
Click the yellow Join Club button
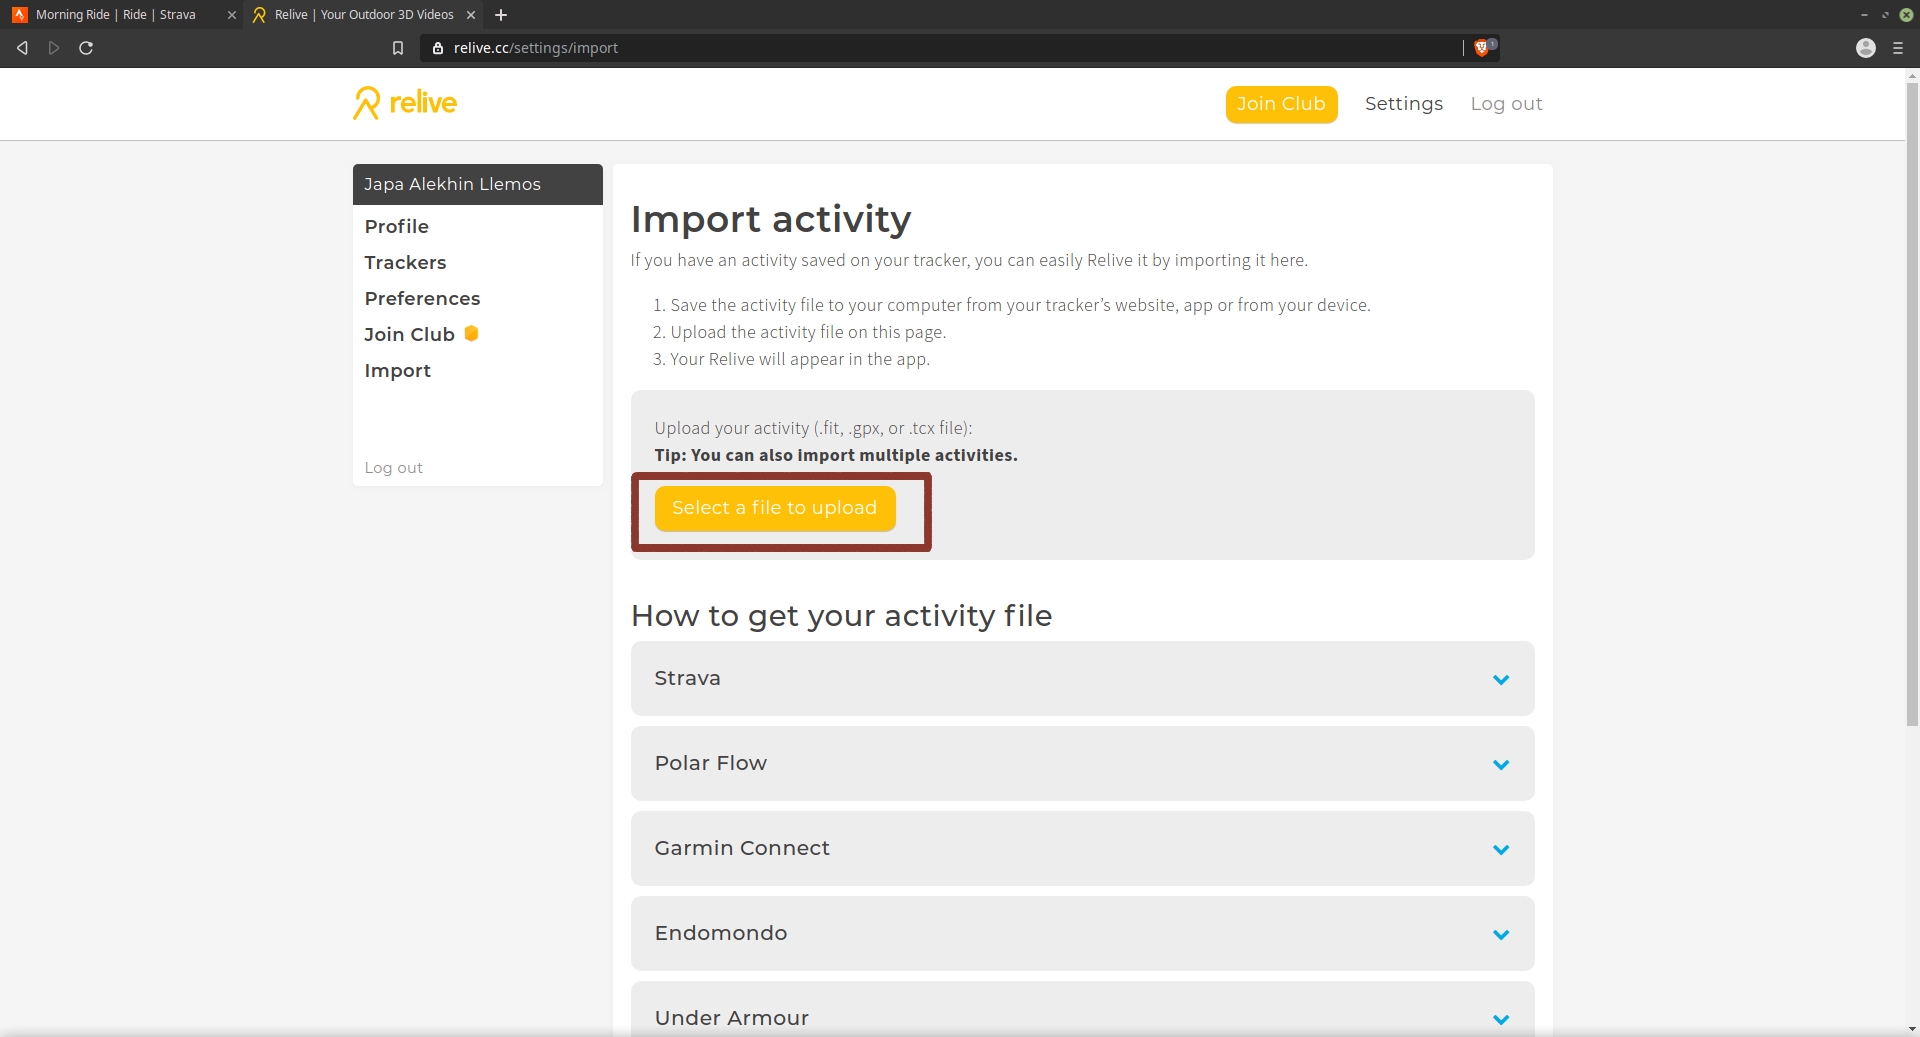pos(1281,104)
